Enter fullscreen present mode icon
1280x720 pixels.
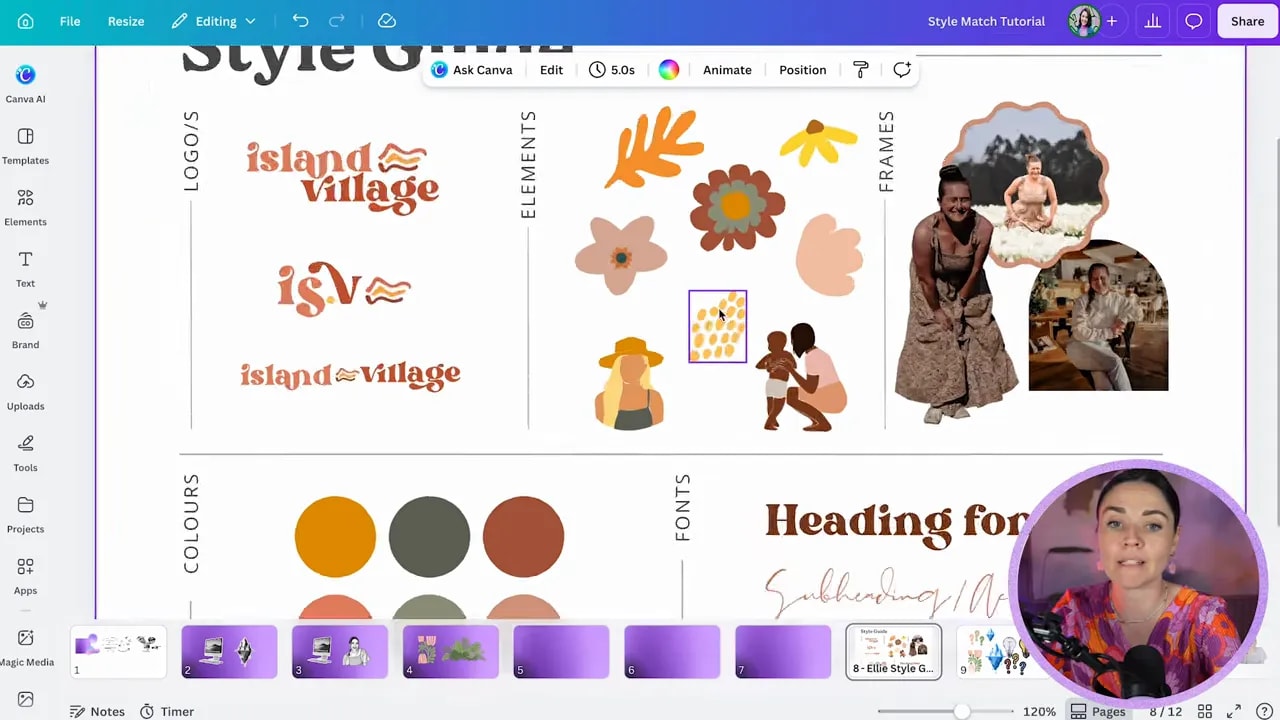[1234, 711]
